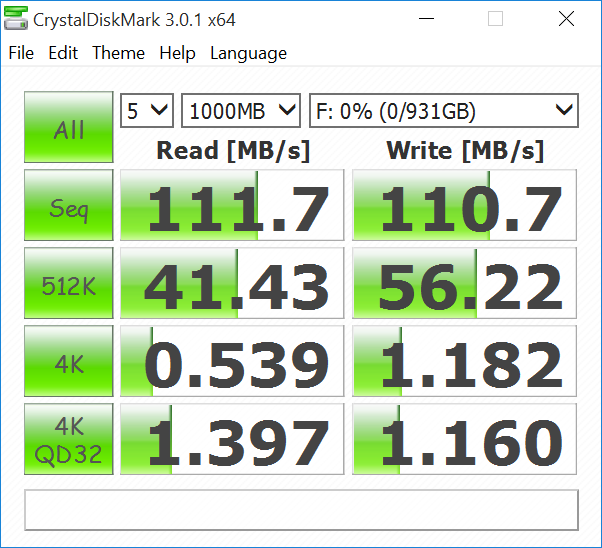Select the 4K read value 0.539
The image size is (602, 548).
[x=232, y=361]
